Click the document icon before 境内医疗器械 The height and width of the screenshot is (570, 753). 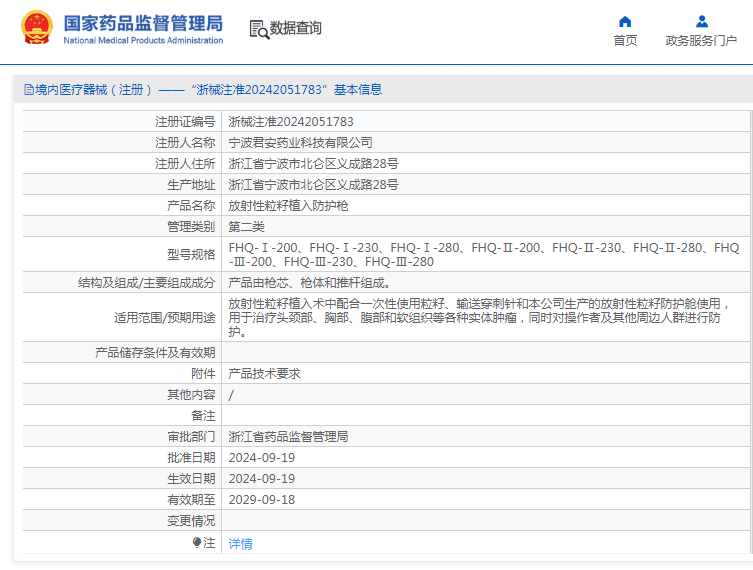(29, 90)
